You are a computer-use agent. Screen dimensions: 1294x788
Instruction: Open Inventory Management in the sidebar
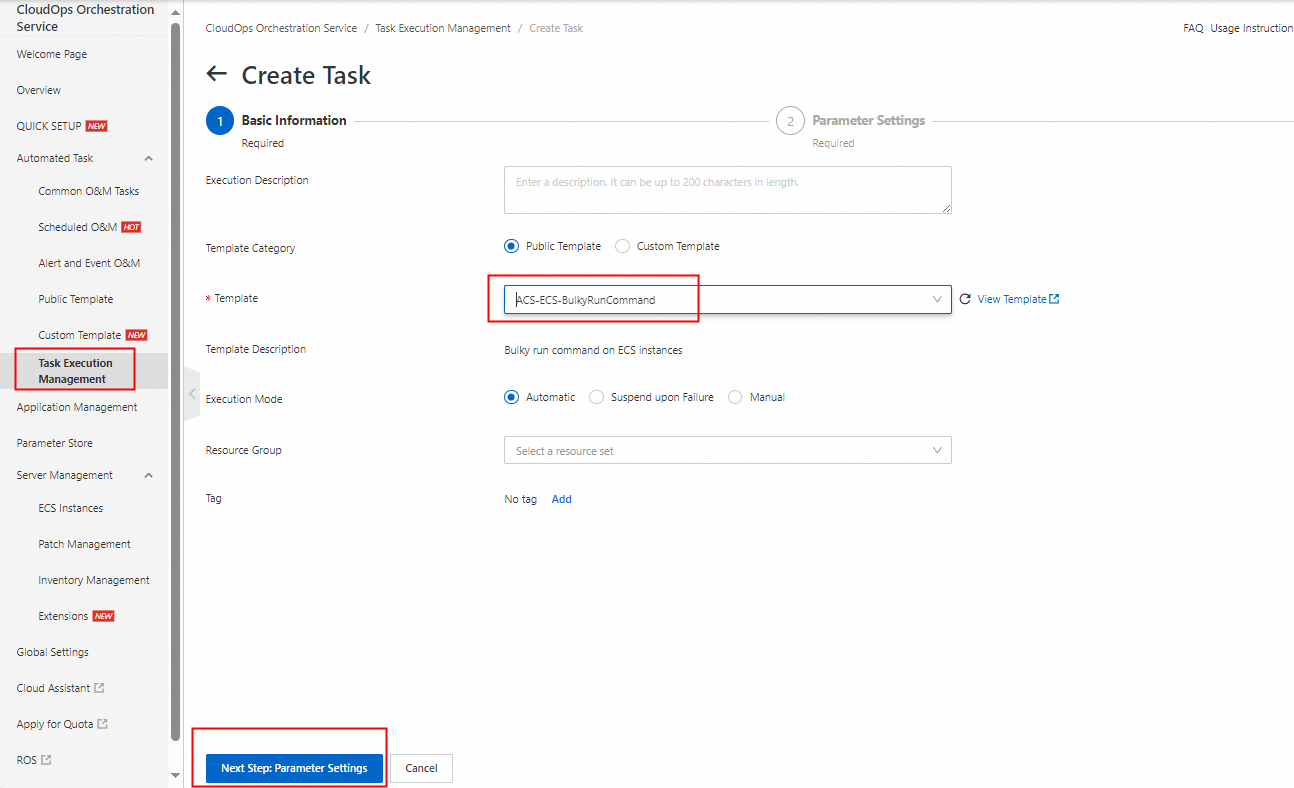[x=94, y=580]
